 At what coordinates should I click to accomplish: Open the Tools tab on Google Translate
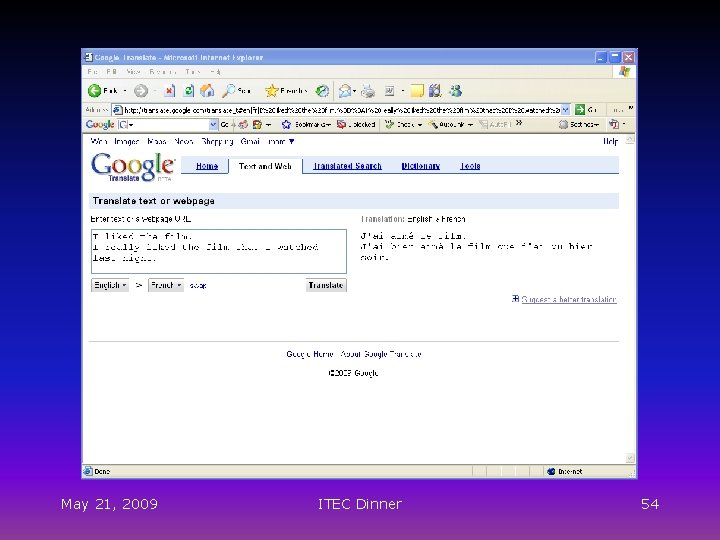click(x=470, y=166)
